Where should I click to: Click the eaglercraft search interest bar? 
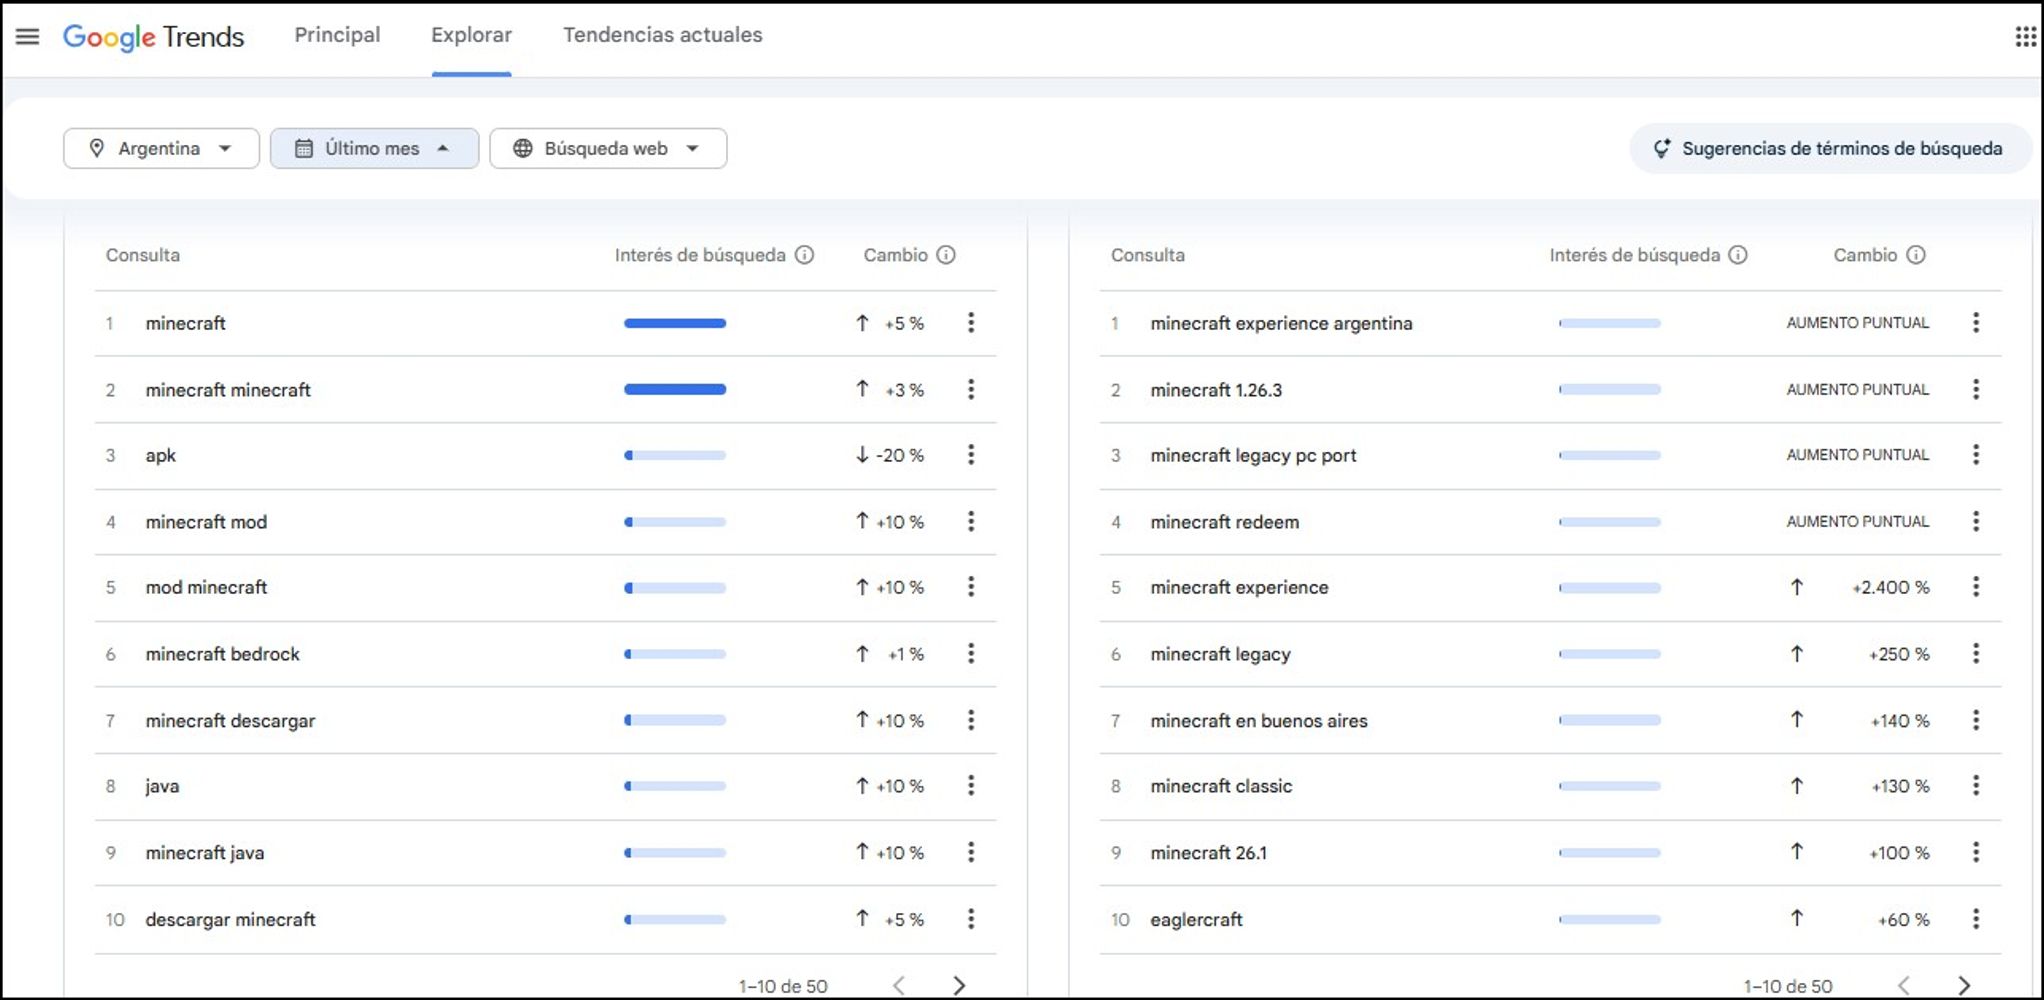[1610, 919]
